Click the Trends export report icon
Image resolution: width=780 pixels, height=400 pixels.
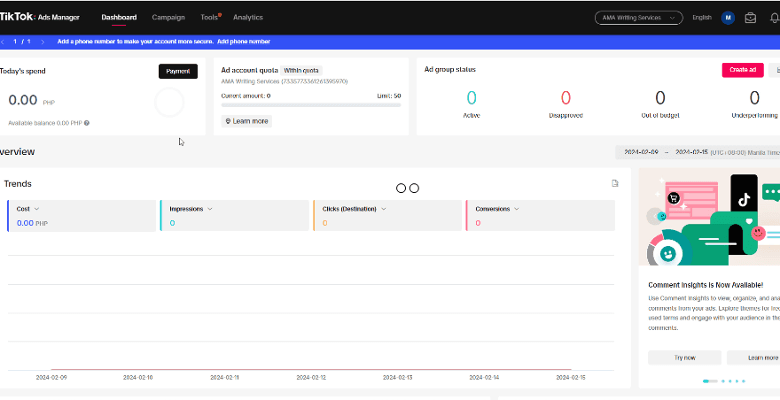[615, 184]
